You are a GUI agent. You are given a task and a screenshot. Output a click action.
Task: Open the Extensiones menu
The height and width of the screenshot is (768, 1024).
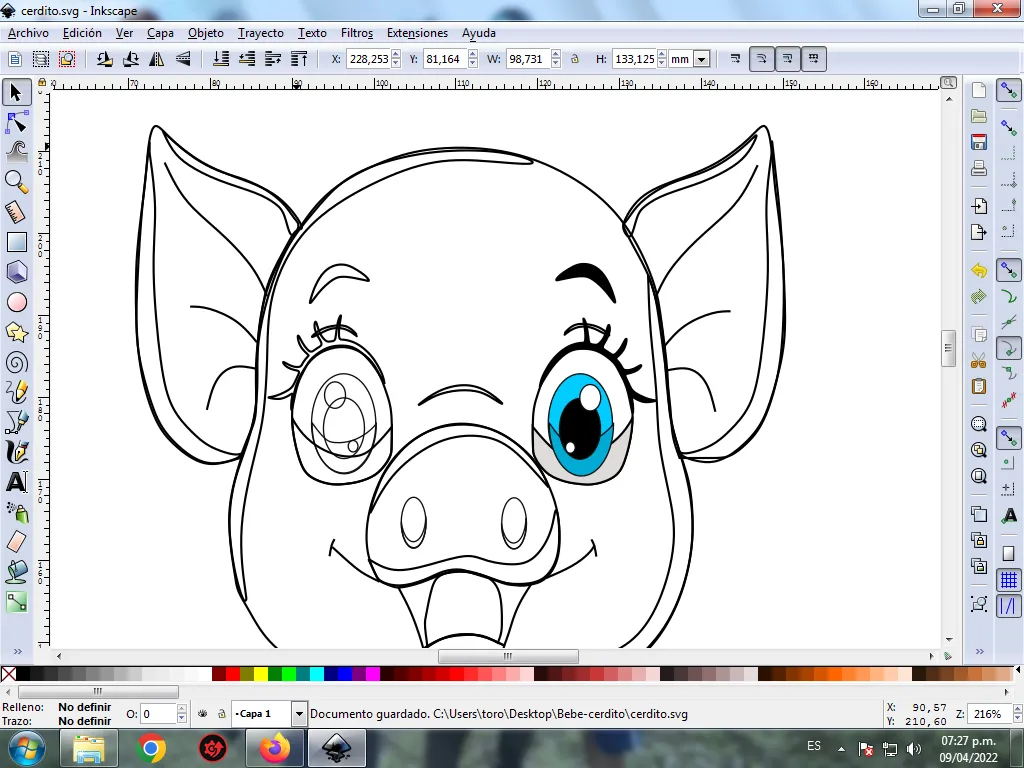click(x=417, y=33)
